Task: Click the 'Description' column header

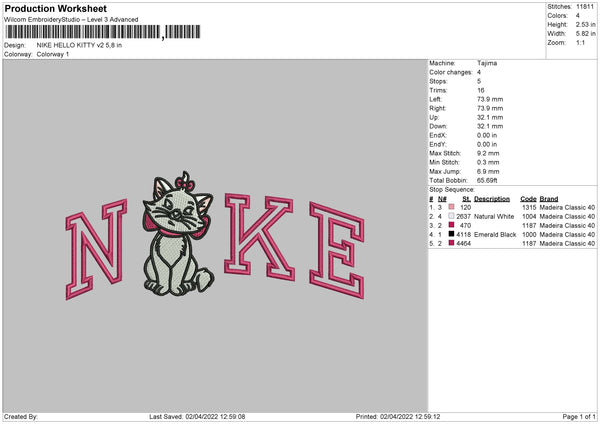Action: tap(492, 199)
